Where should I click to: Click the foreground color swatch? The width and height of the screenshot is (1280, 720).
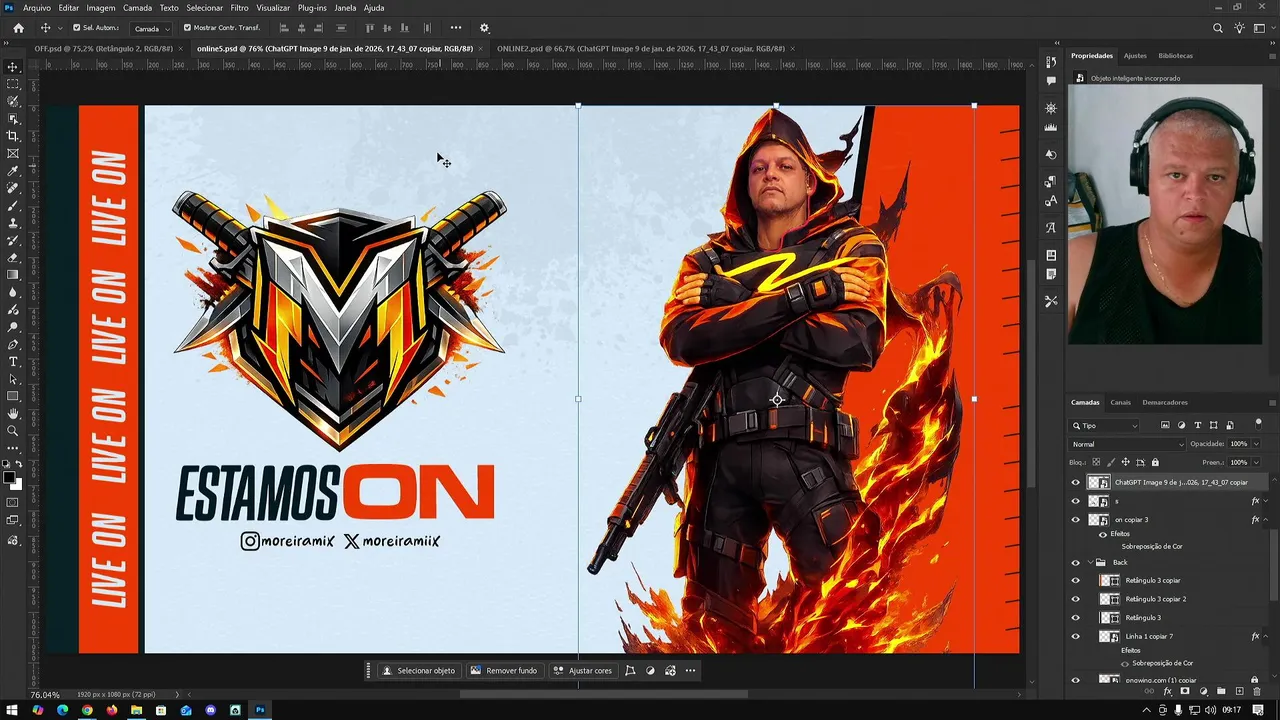tap(9, 479)
